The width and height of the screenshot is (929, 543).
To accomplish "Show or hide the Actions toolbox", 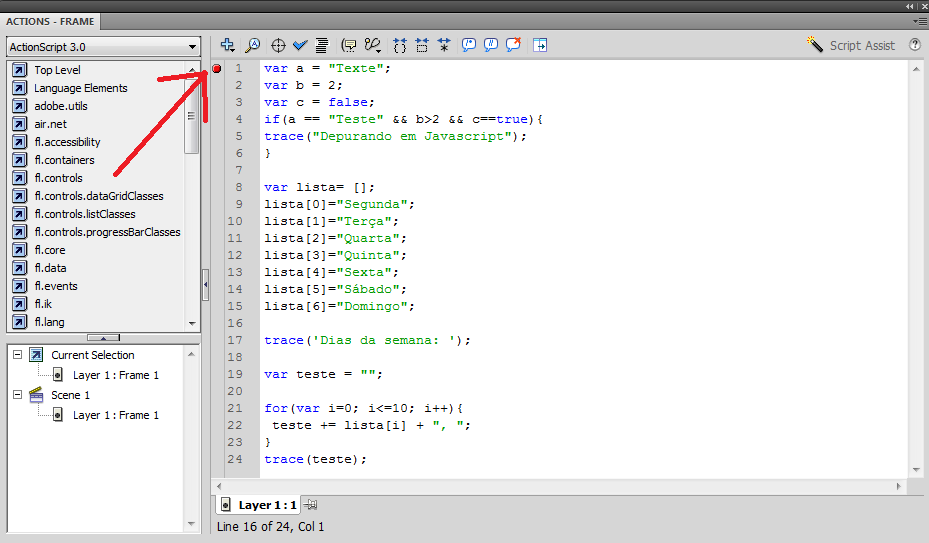I will 540,45.
